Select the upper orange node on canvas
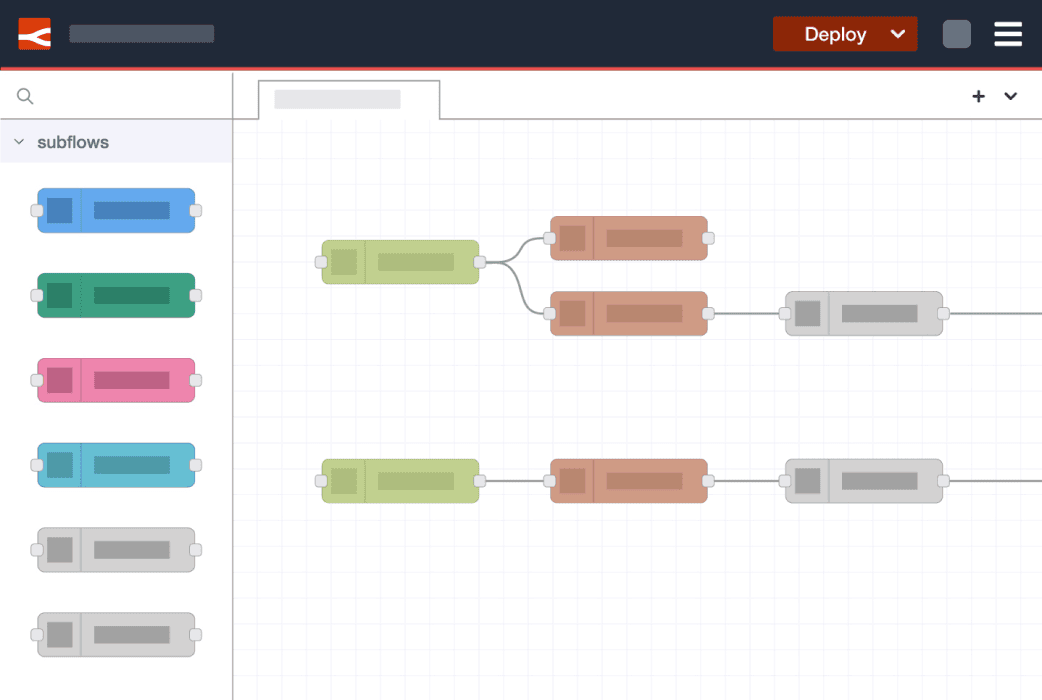Image resolution: width=1042 pixels, height=700 pixels. click(628, 238)
